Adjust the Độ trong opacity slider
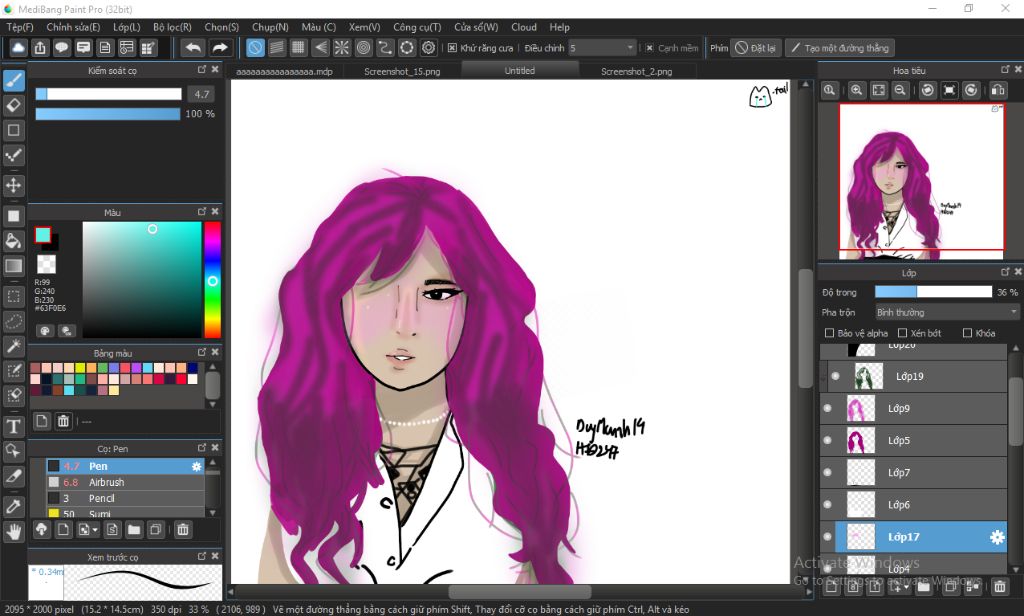Viewport: 1024px width, 616px height. [x=933, y=292]
